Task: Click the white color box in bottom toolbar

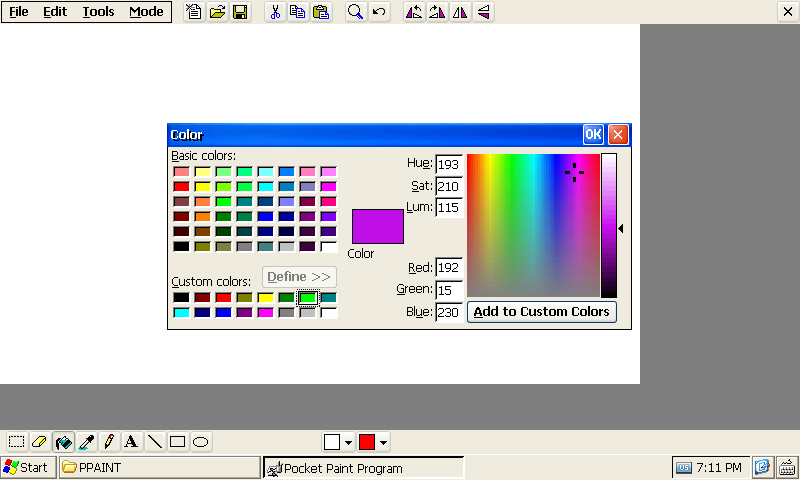Action: pos(332,442)
